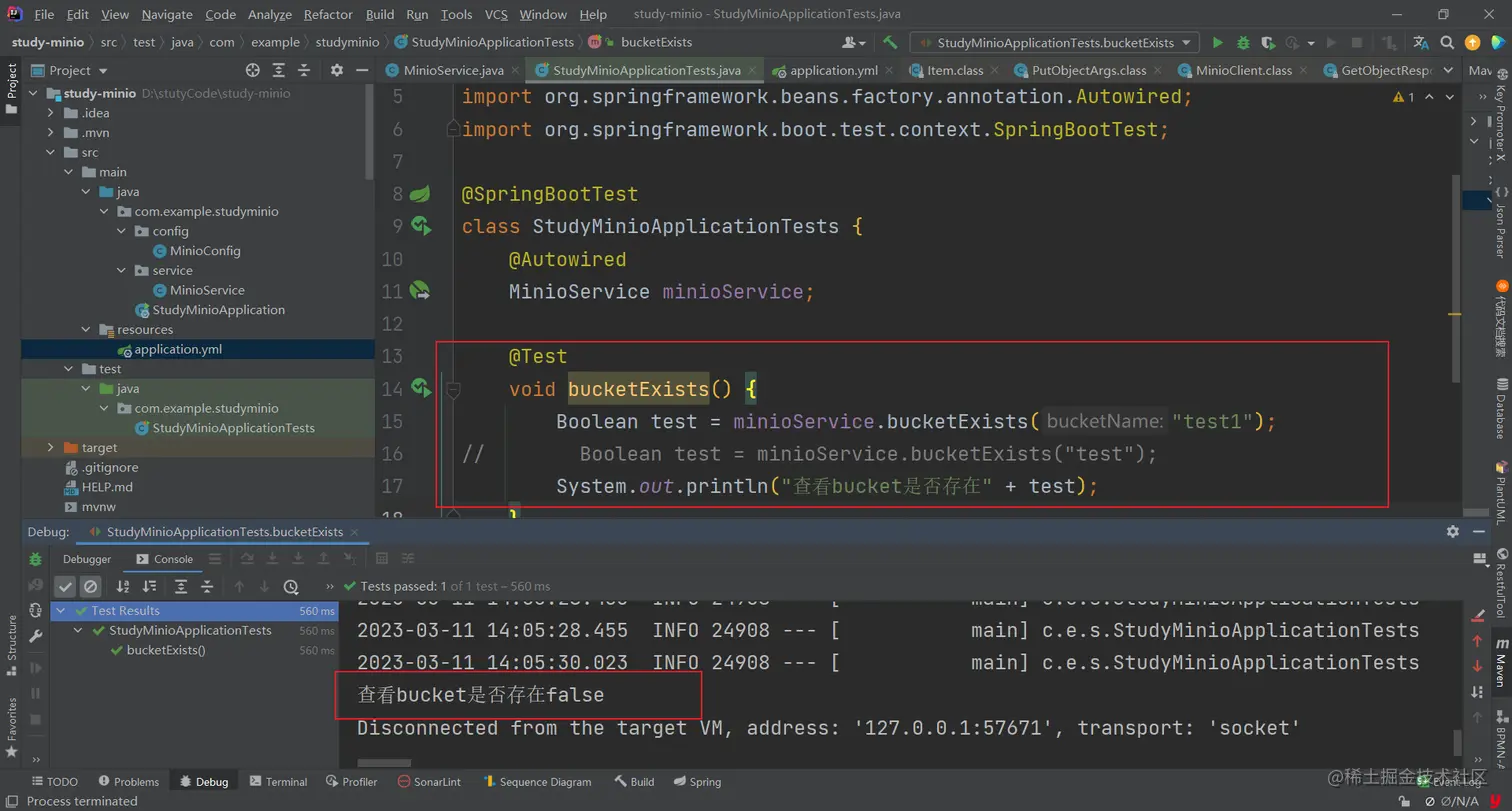
Task: Switch to MinioService.java tab
Action: coord(453,71)
